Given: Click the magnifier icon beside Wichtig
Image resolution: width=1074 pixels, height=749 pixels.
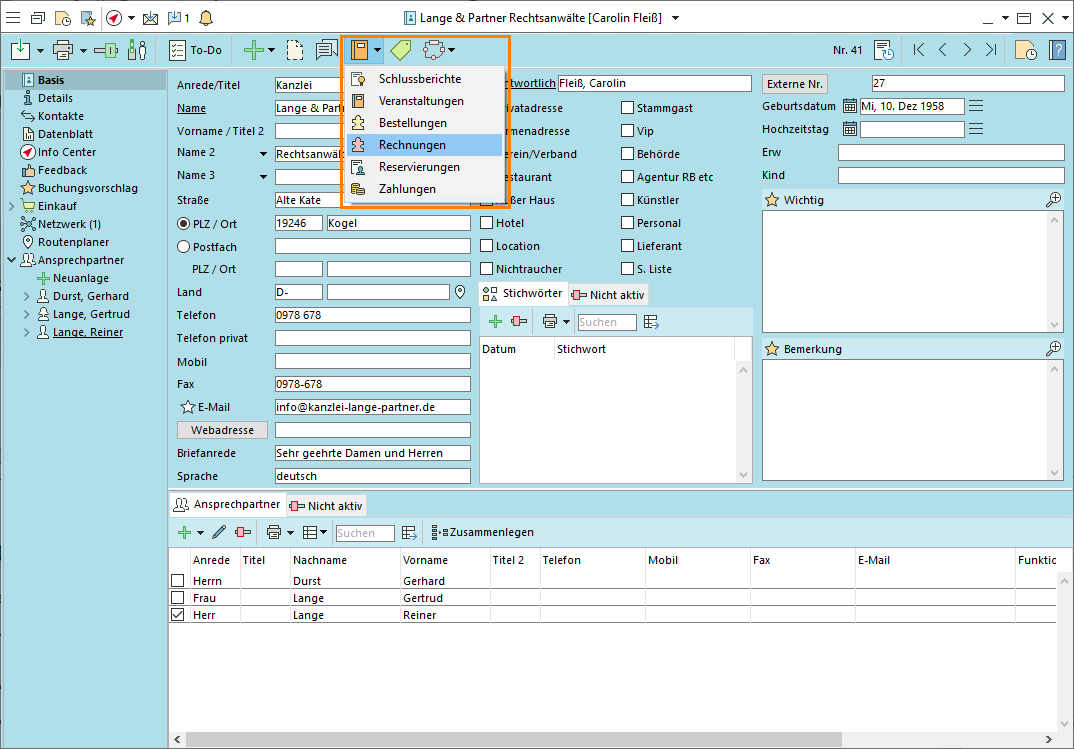Looking at the screenshot, I should click(1053, 200).
